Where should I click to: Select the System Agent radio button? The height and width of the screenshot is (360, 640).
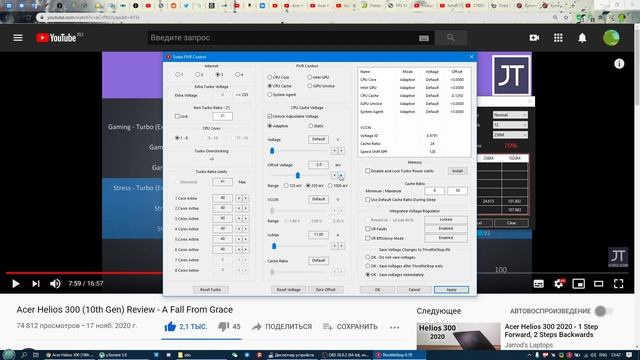[269, 95]
